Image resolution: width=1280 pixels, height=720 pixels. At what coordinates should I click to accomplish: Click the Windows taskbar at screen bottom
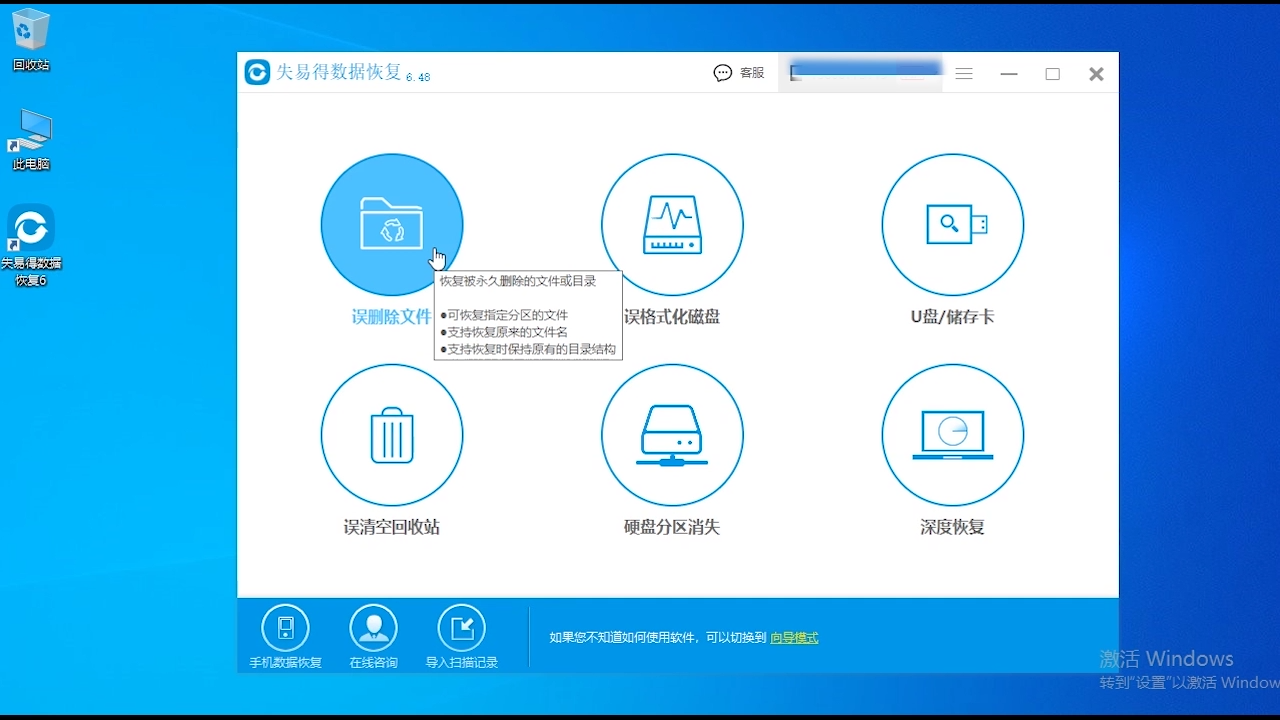[640, 712]
